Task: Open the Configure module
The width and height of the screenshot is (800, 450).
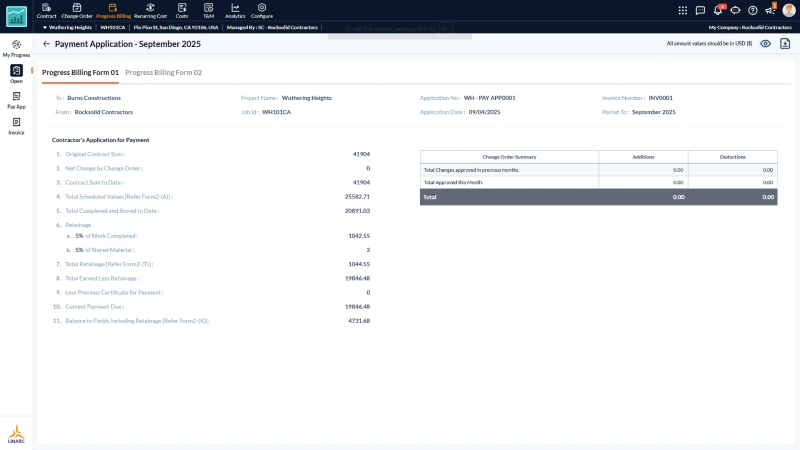Action: click(262, 11)
